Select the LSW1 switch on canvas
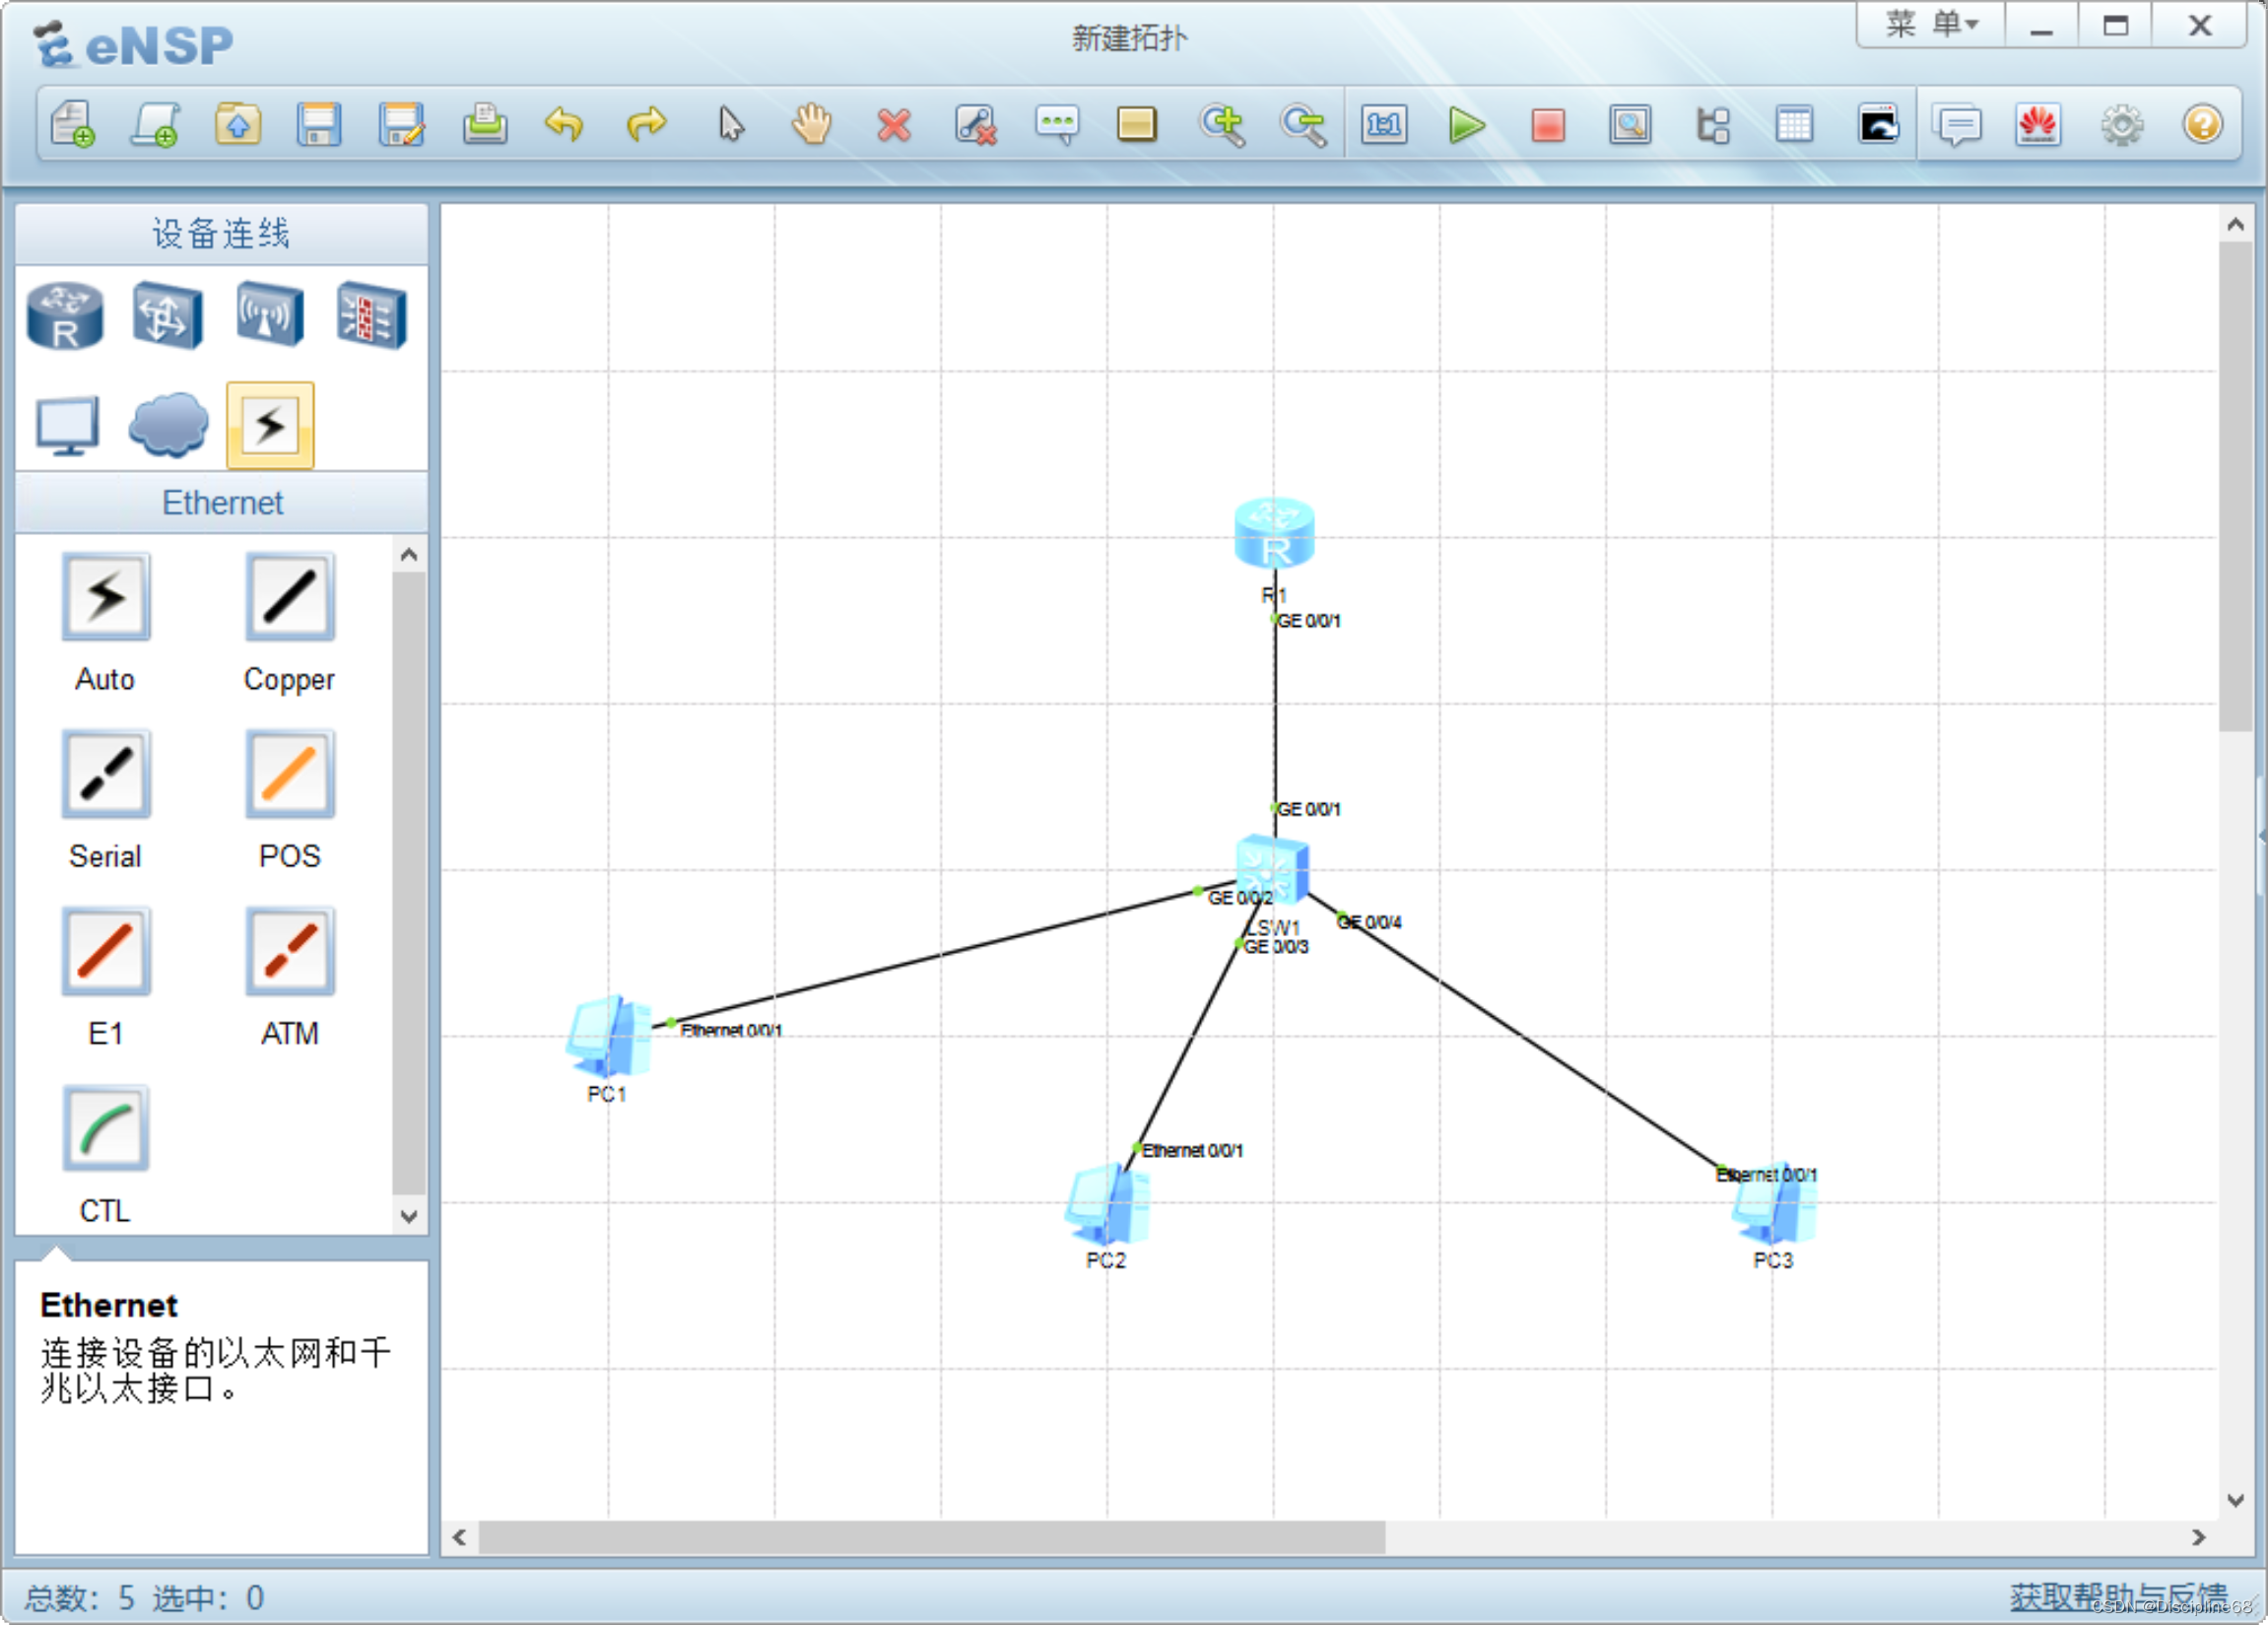 [x=1272, y=868]
